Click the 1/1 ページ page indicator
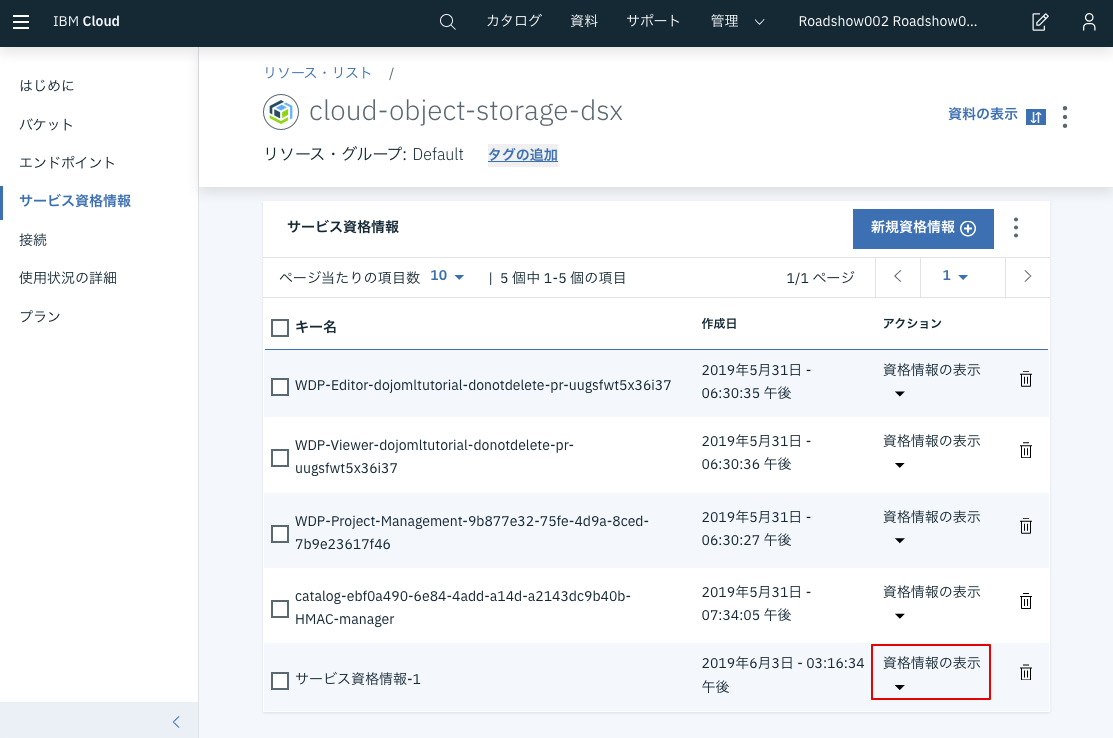The height and width of the screenshot is (738, 1113). pos(820,278)
